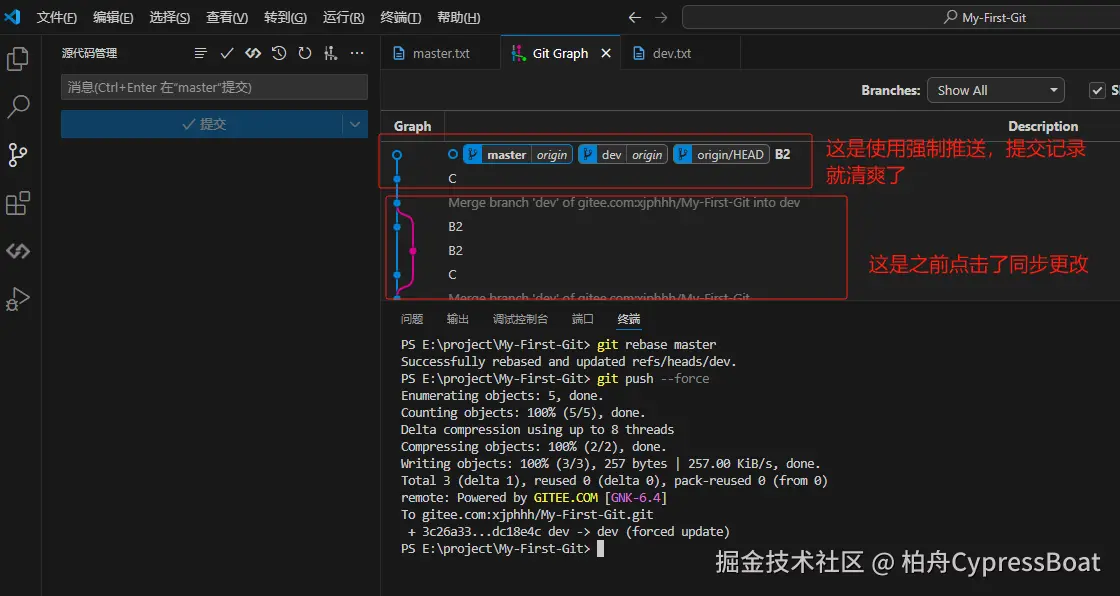Toggle the checkbox beside Branches dropdown
Image resolution: width=1120 pixels, height=596 pixels.
coord(1097,90)
